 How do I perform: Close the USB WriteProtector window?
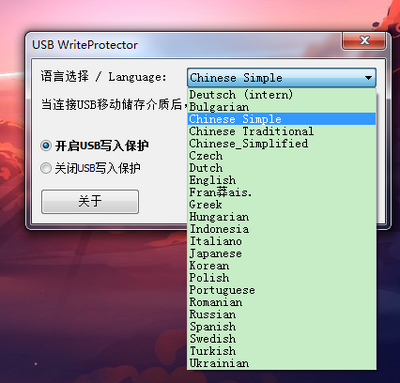click(364, 41)
